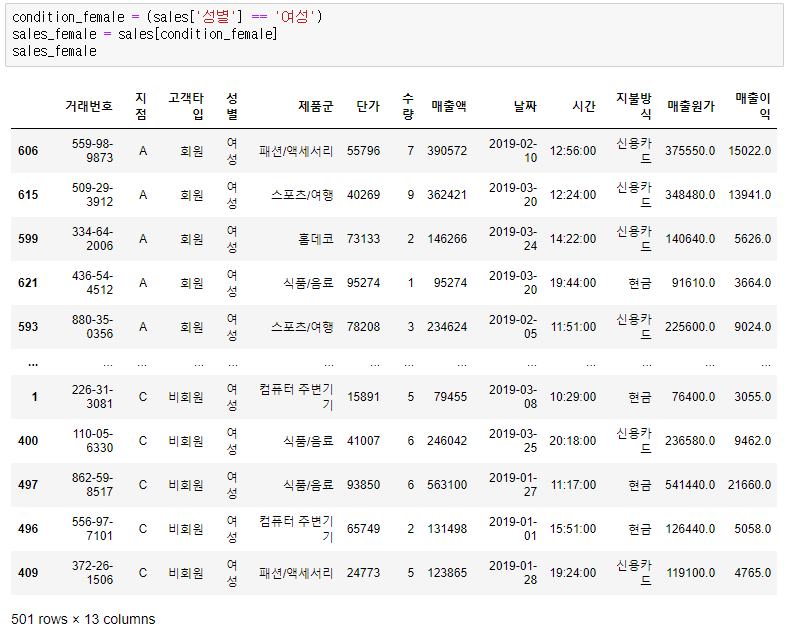Click the 홈데코 product cell
The height and width of the screenshot is (630, 787).
click(x=316, y=238)
